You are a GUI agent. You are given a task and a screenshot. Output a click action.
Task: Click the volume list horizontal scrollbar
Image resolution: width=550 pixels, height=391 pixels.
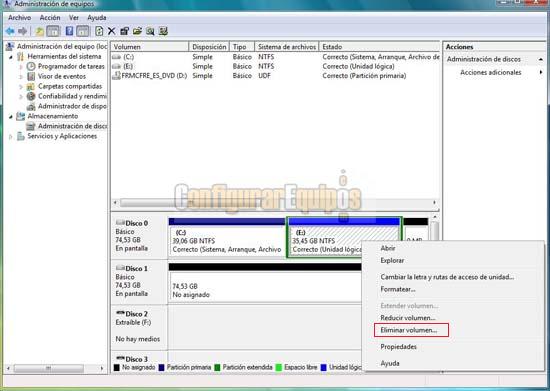coord(275,203)
